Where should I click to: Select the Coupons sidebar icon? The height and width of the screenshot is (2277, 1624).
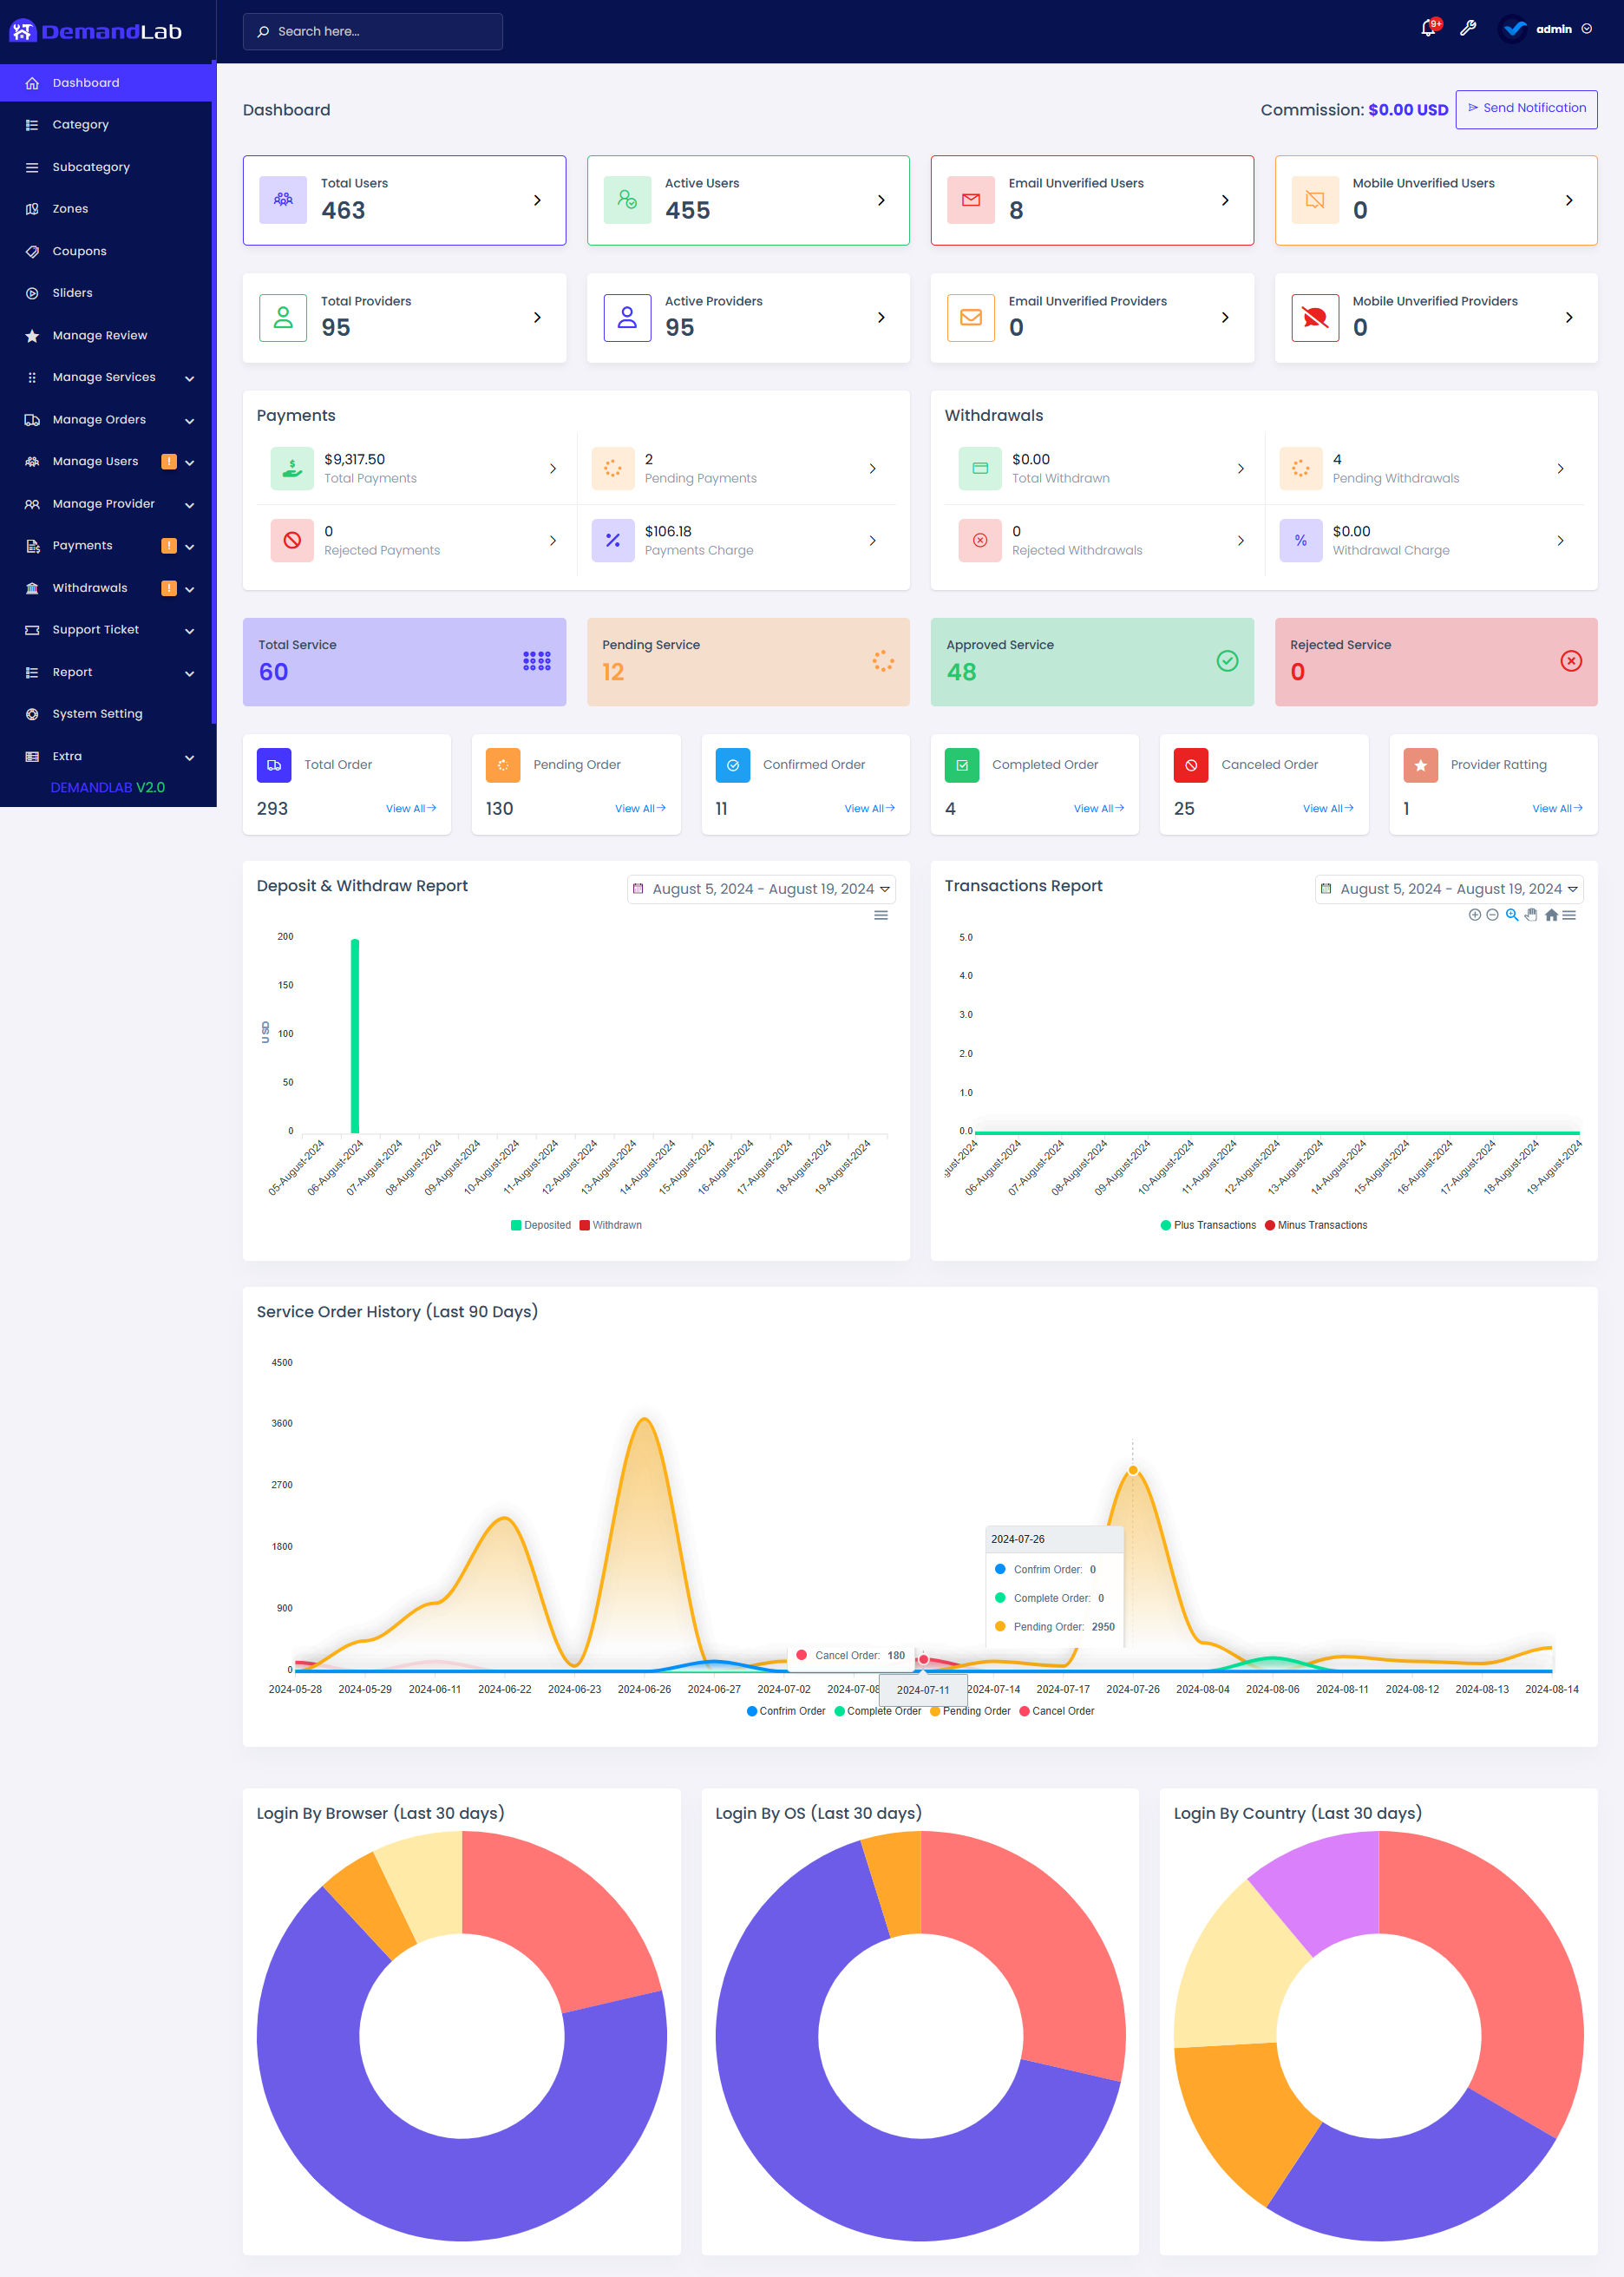coord(32,251)
